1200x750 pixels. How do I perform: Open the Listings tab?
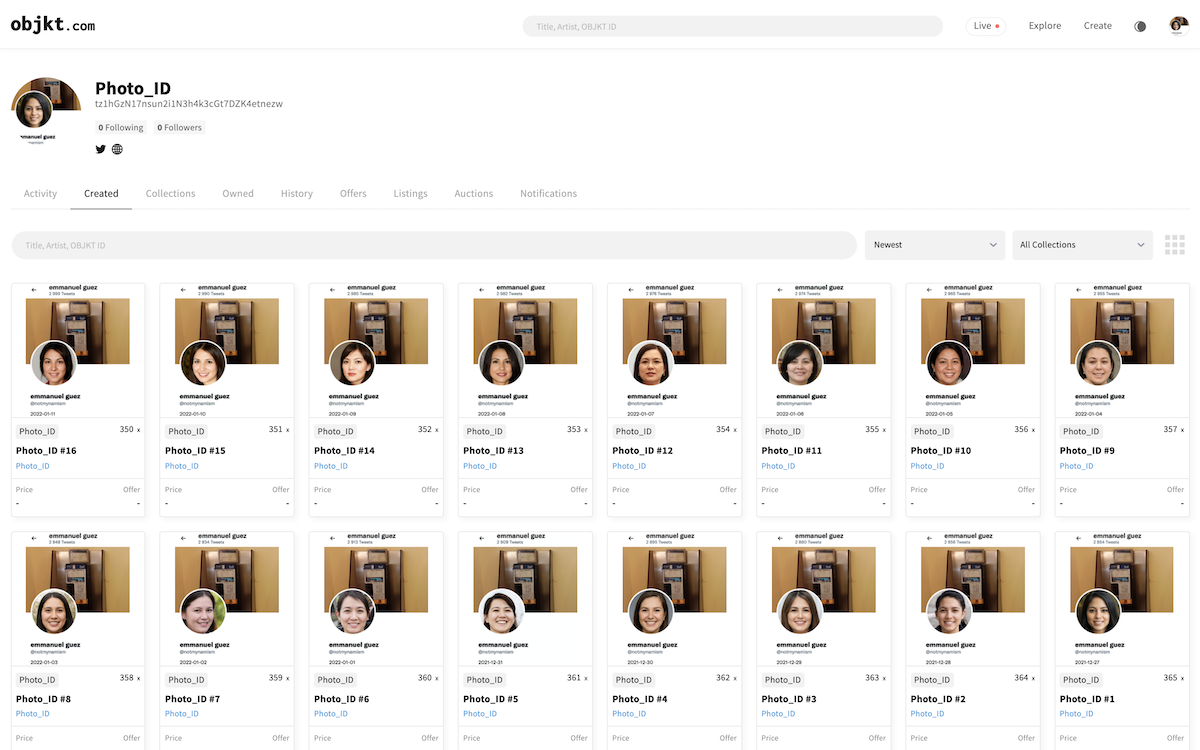click(411, 194)
